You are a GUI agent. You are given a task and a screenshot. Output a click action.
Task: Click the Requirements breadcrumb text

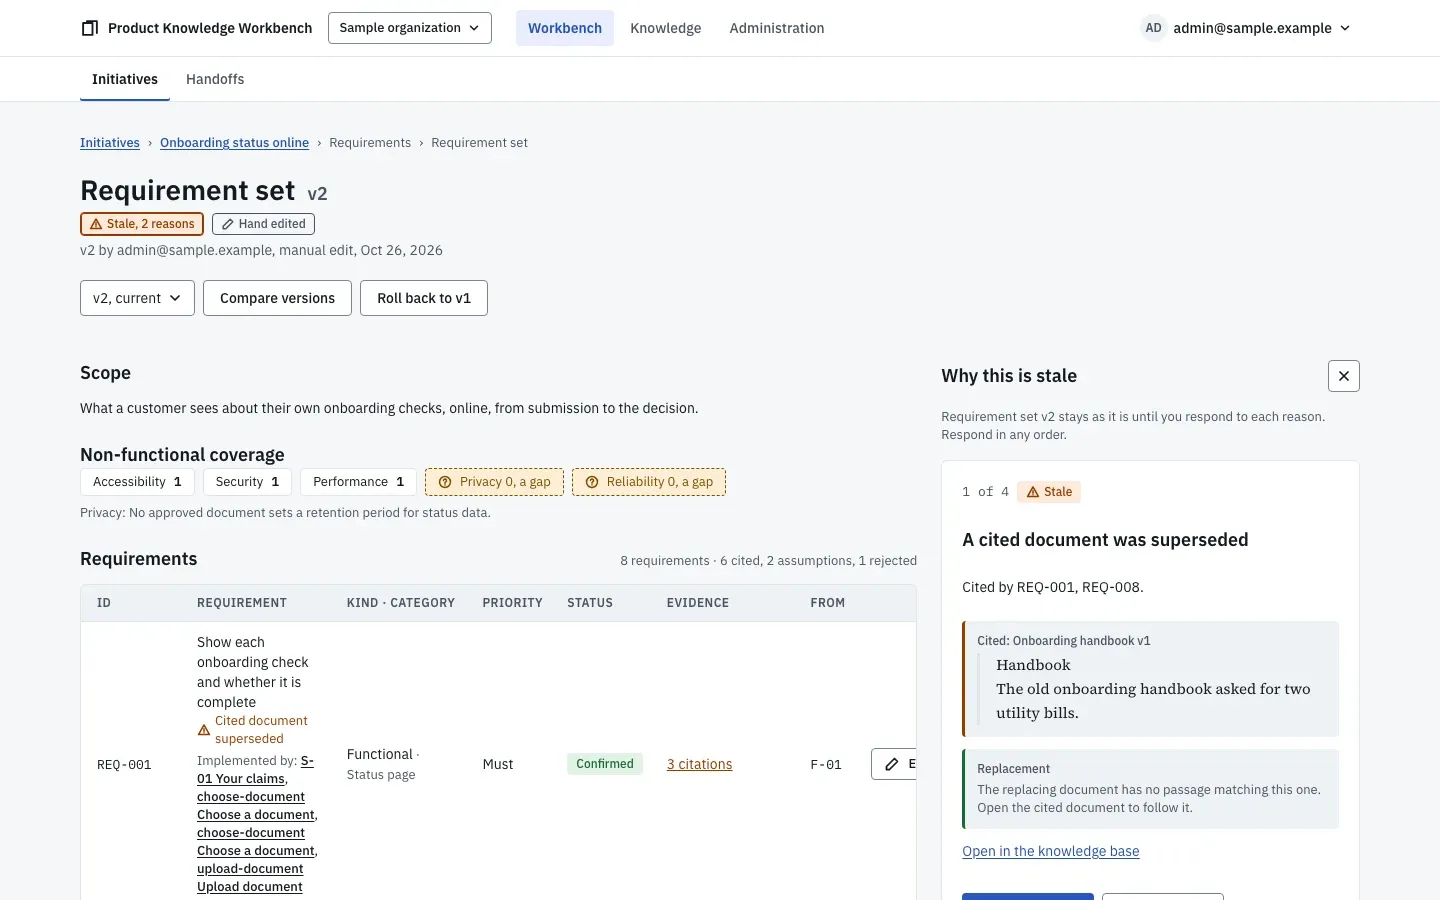tap(370, 143)
